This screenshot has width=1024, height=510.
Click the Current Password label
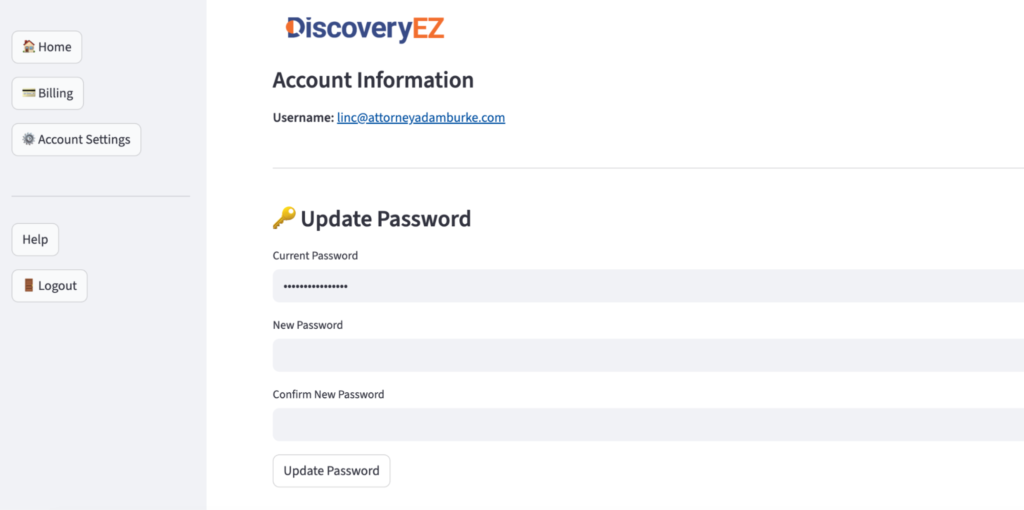315,256
